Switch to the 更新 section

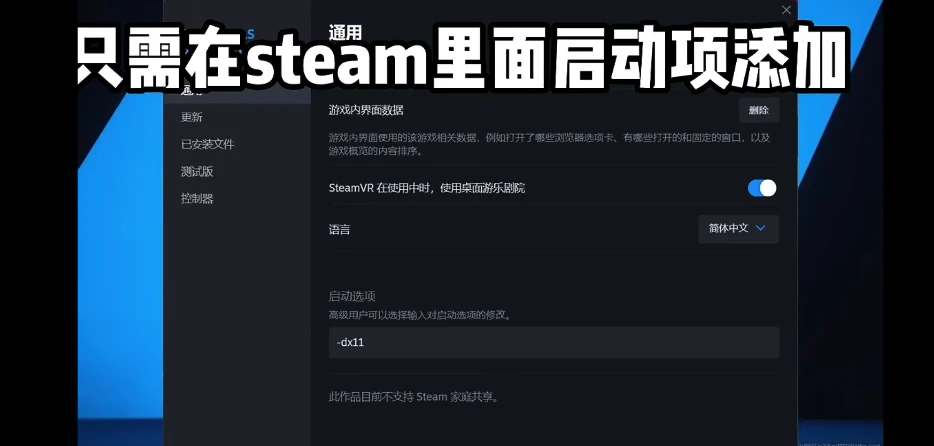(192, 117)
